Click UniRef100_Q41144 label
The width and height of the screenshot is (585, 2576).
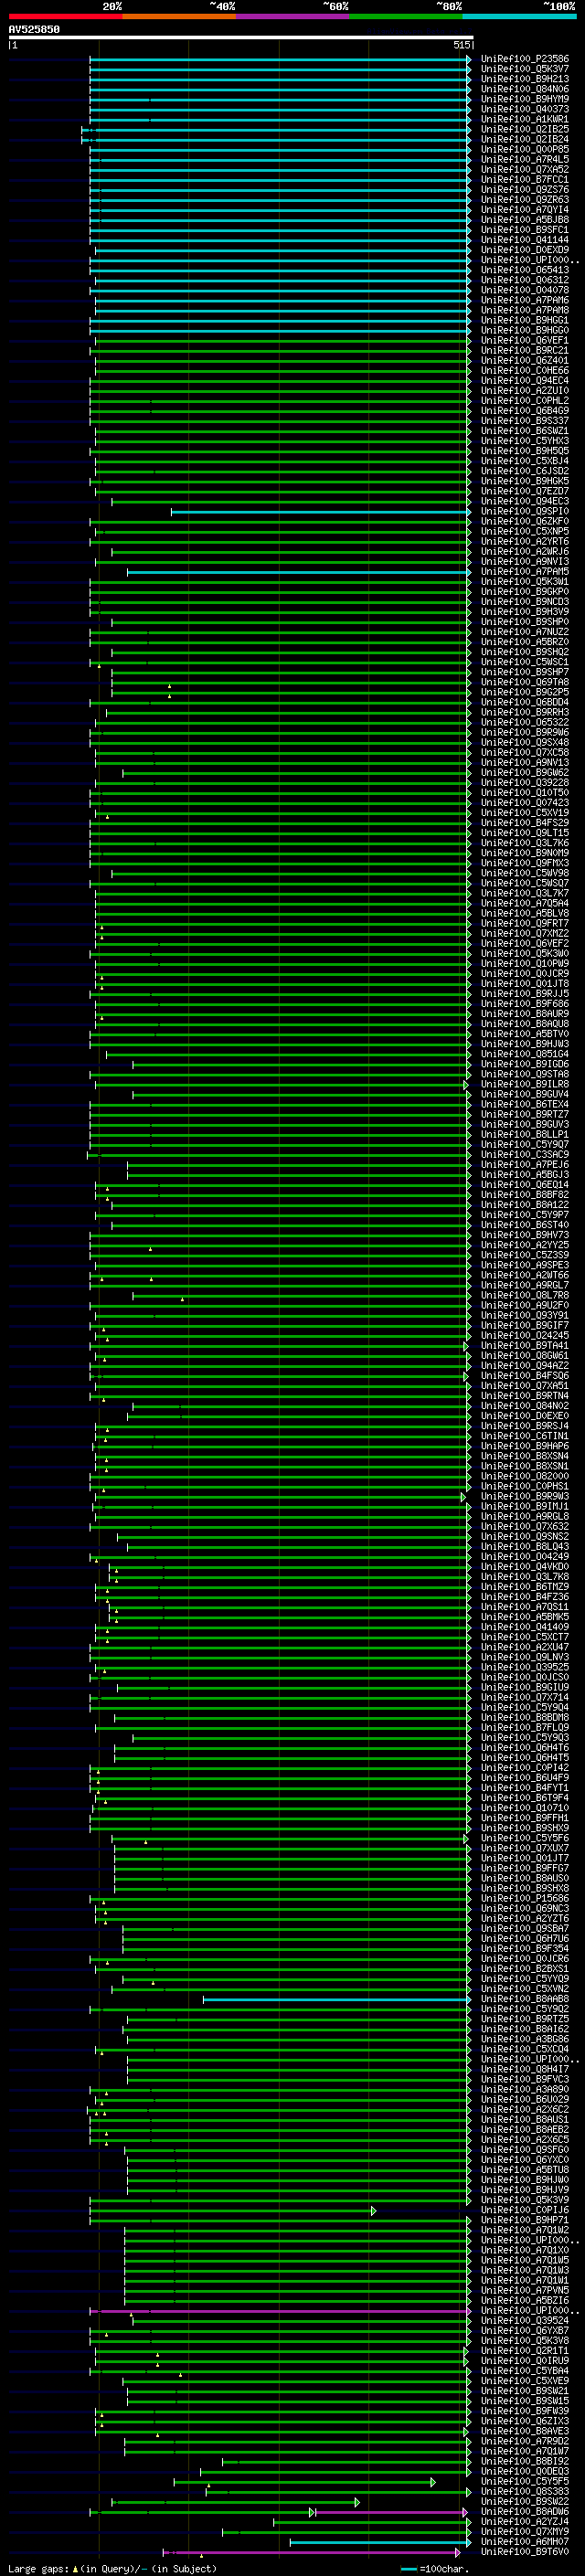coord(525,240)
